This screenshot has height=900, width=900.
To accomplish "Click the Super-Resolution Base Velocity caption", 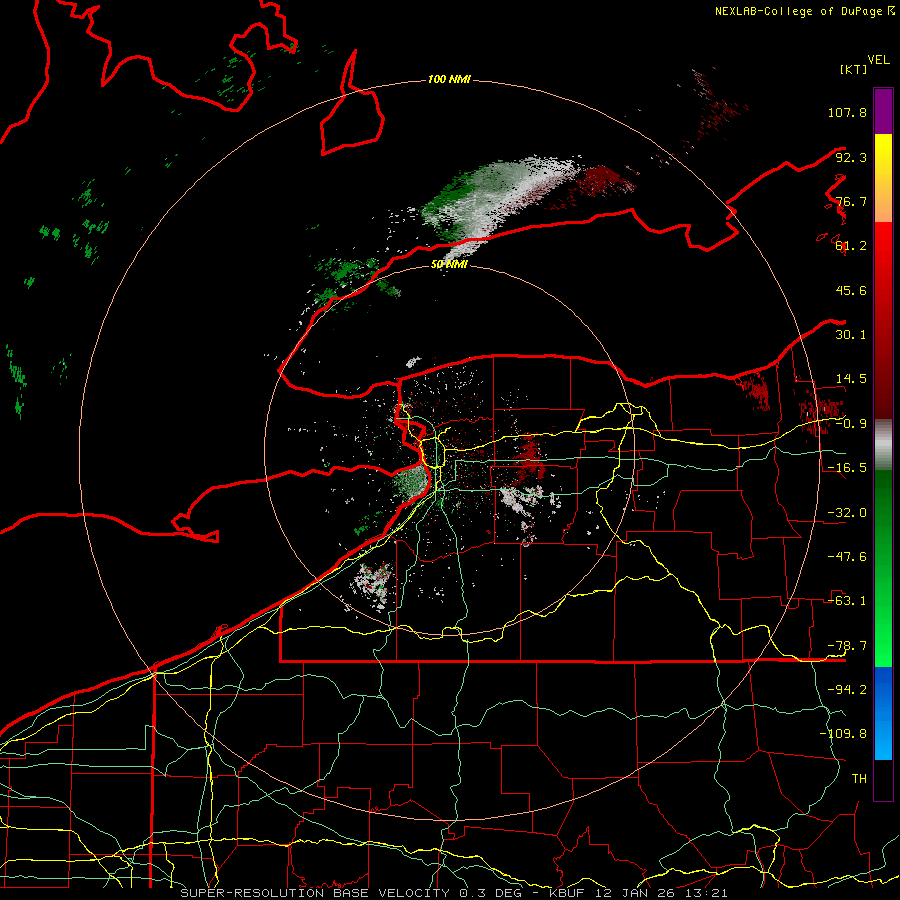I will click(x=453, y=893).
